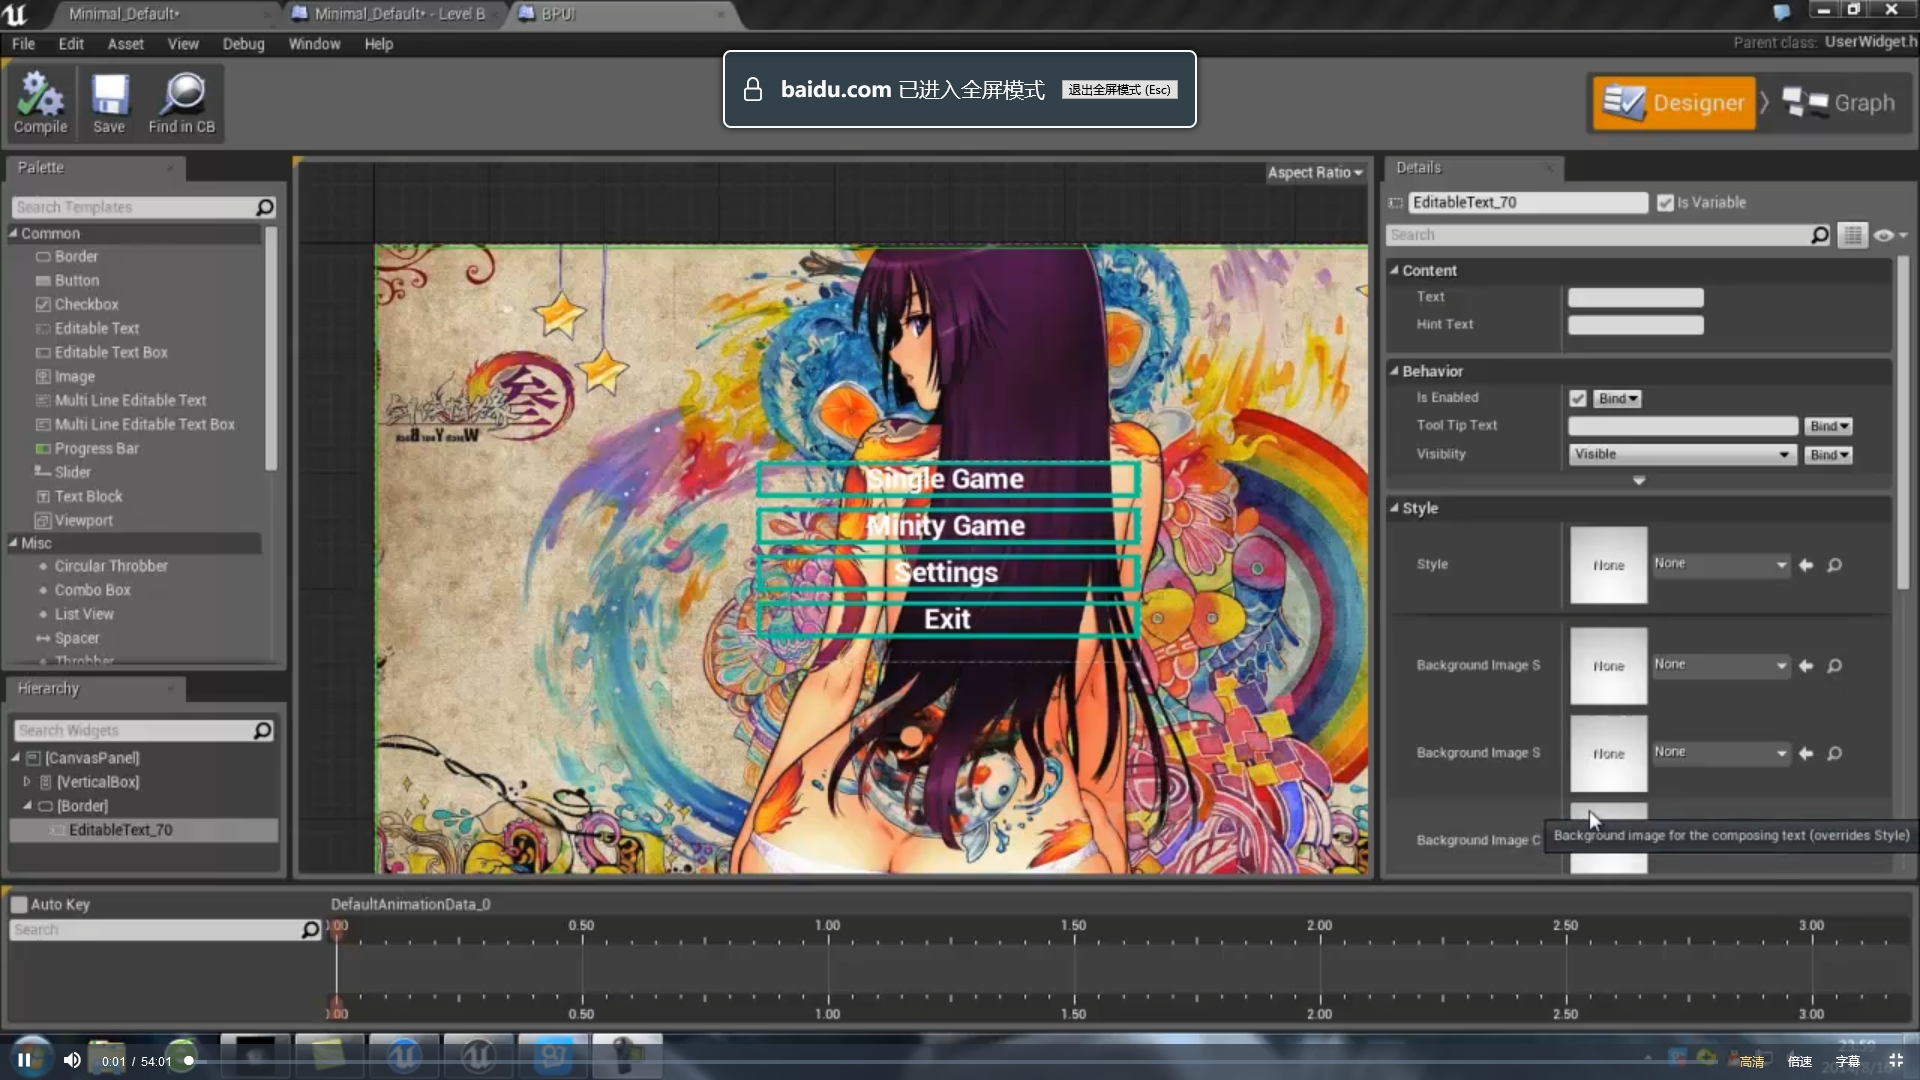Click the Hint Text input field

pos(1636,325)
